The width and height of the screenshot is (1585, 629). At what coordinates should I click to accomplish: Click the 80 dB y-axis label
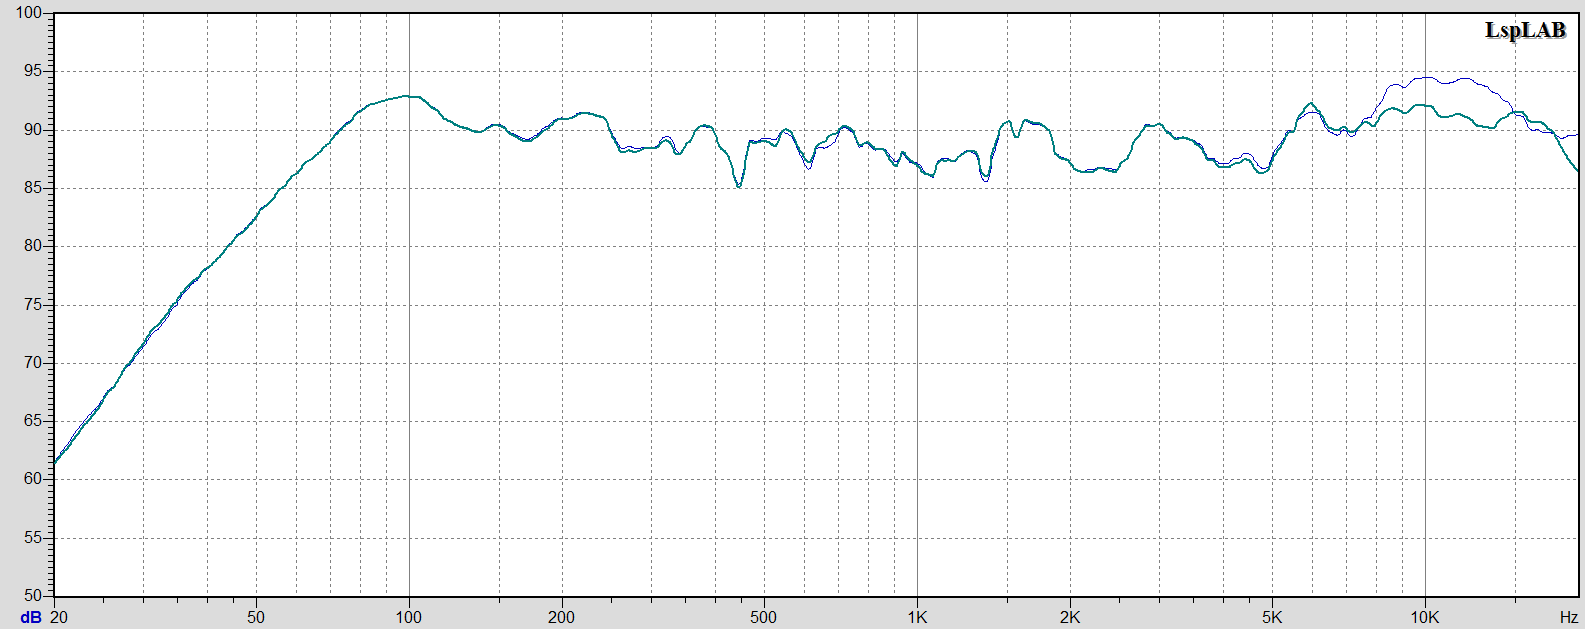pos(33,246)
